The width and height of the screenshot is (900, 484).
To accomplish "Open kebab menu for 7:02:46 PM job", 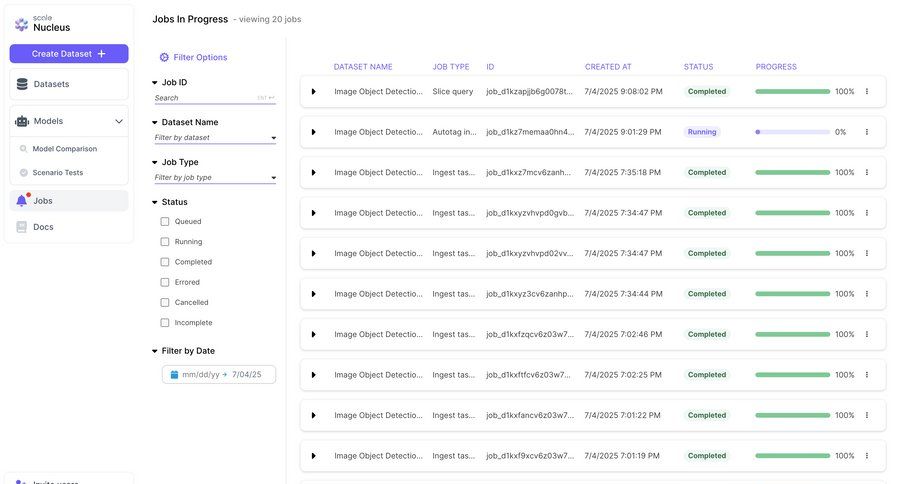I will 867,334.
